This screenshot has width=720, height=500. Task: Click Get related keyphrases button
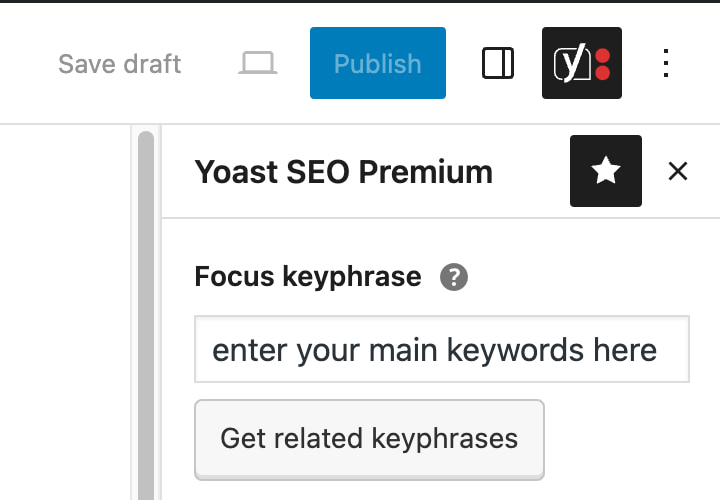[x=370, y=440]
